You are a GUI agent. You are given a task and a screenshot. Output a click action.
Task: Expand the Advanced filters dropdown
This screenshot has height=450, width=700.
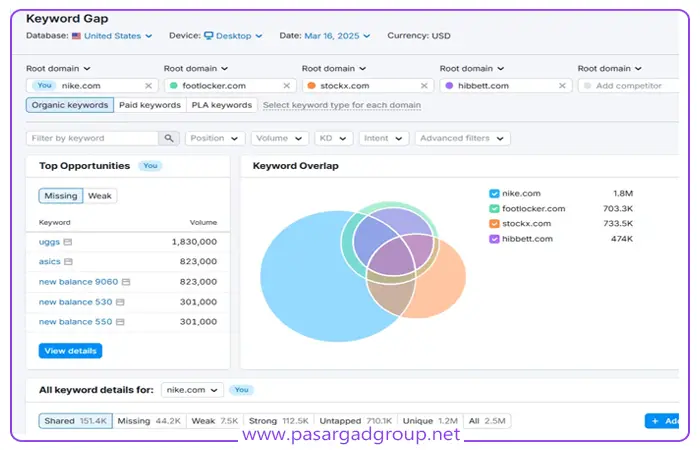[x=462, y=138]
